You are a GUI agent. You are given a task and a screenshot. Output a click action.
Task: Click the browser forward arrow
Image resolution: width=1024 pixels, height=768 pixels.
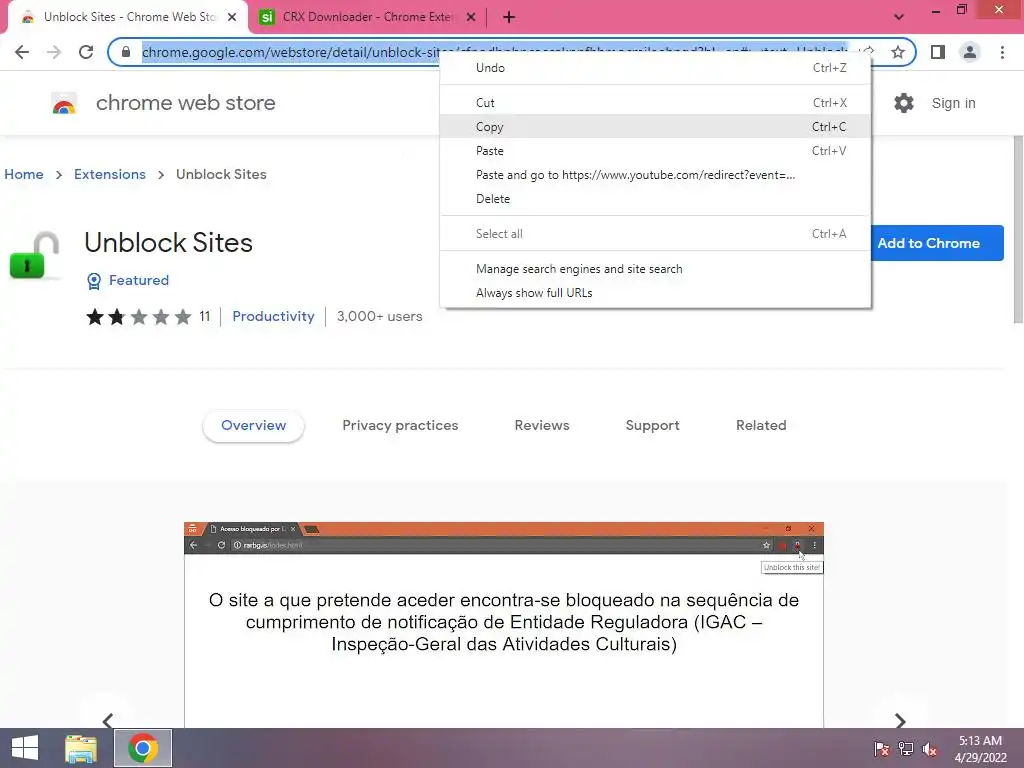54,52
